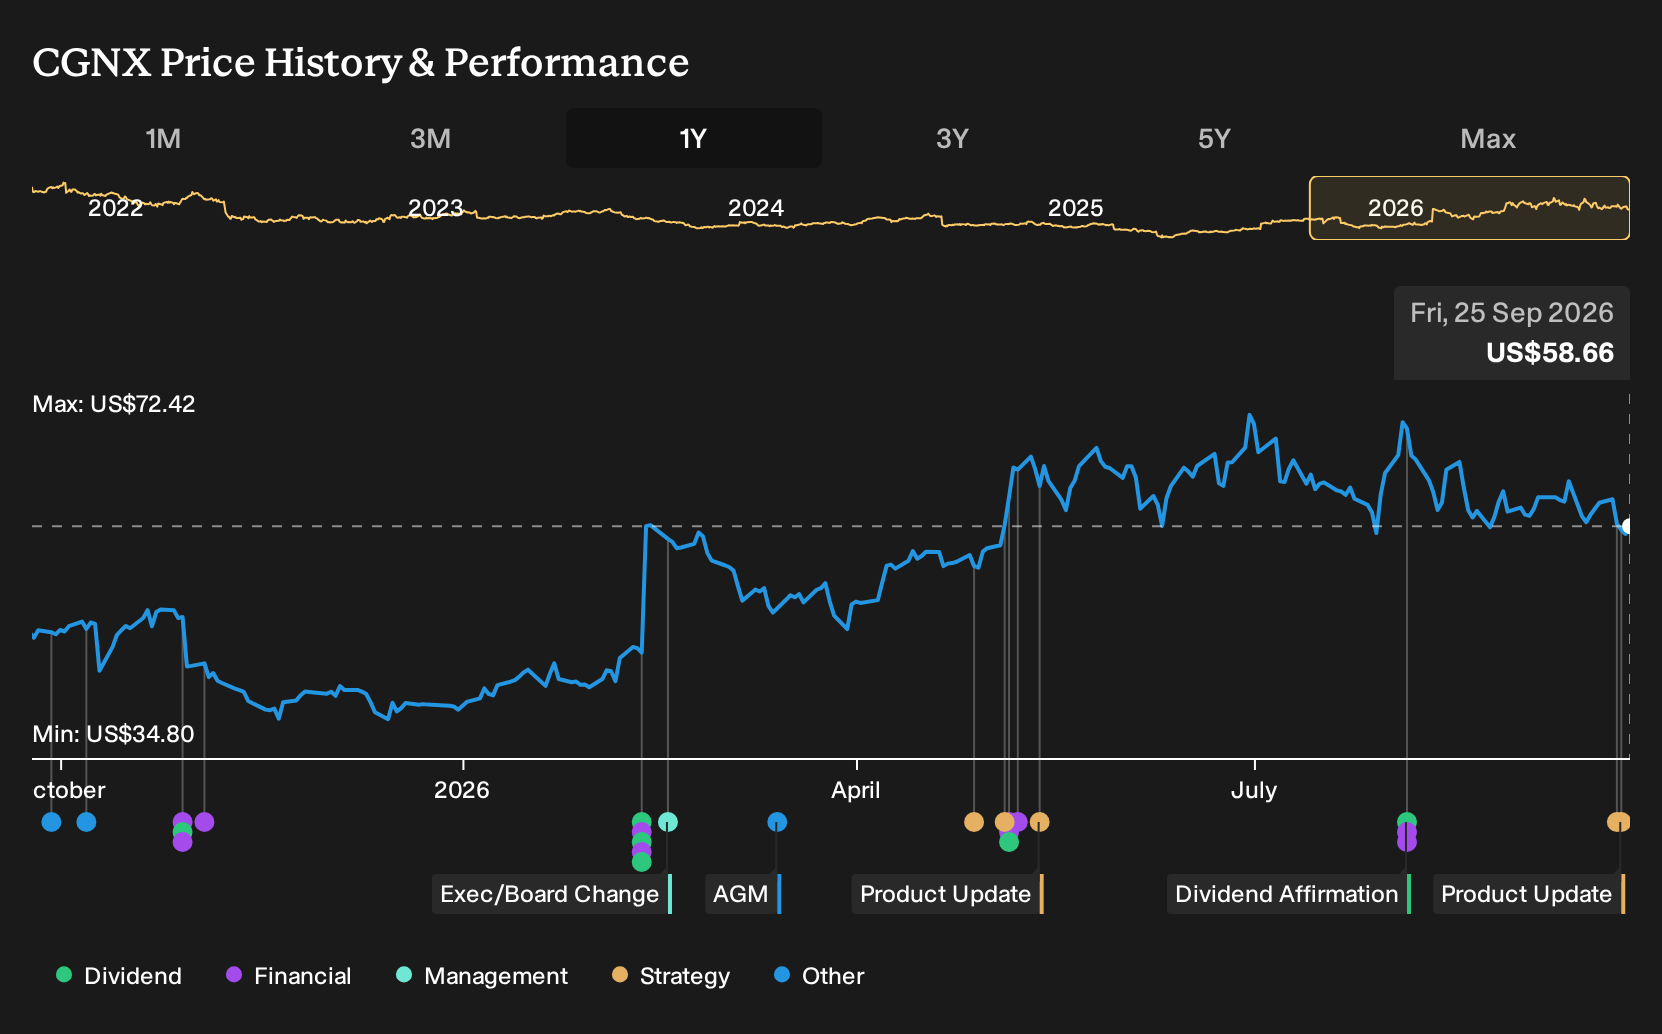Screen dimensions: 1662x1034
Task: Open the Product Update label near April
Action: point(947,894)
